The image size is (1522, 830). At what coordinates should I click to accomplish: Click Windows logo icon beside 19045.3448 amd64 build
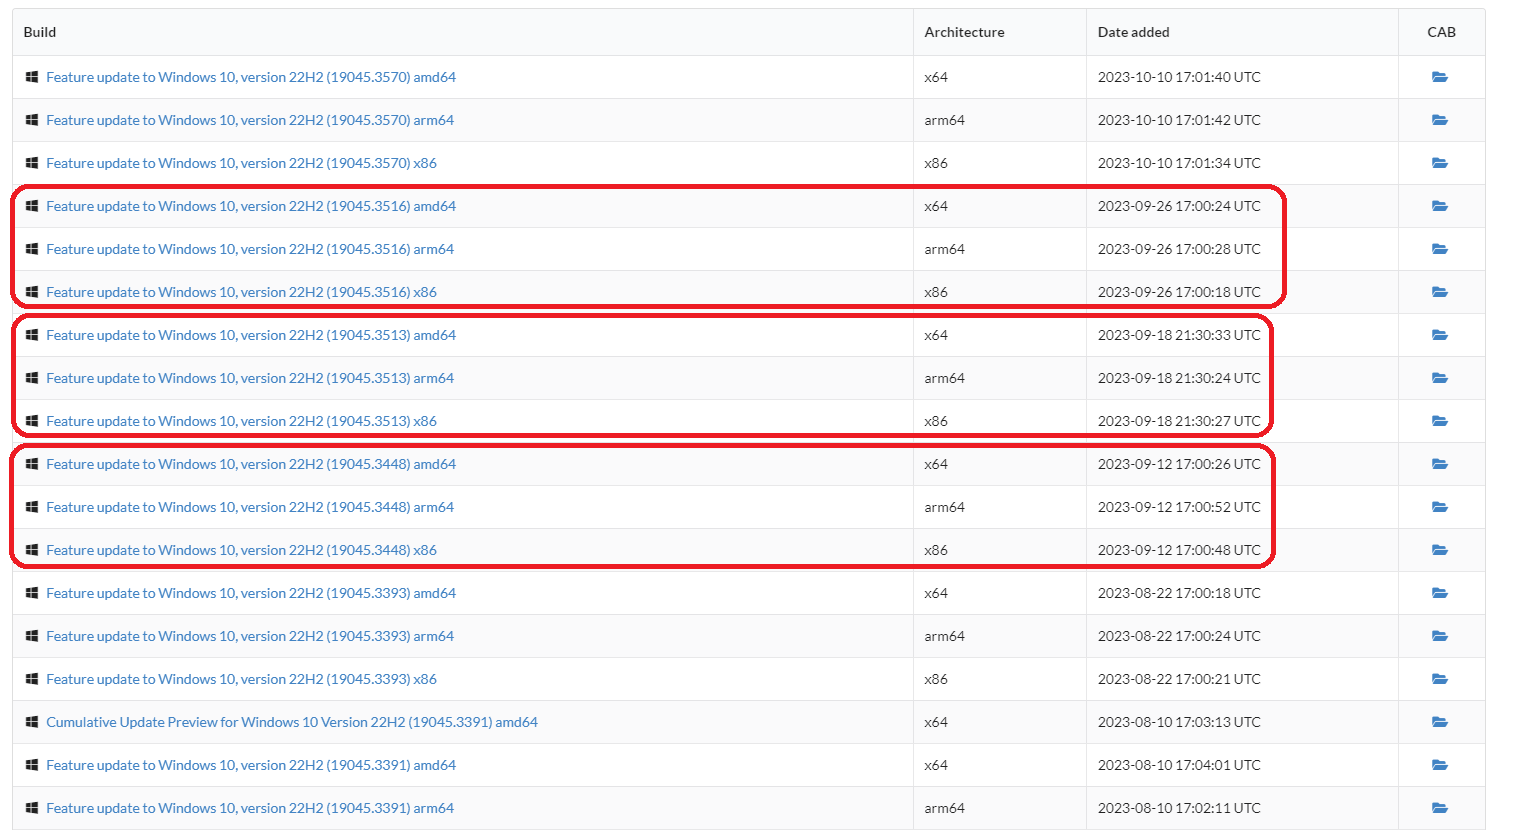coord(32,464)
